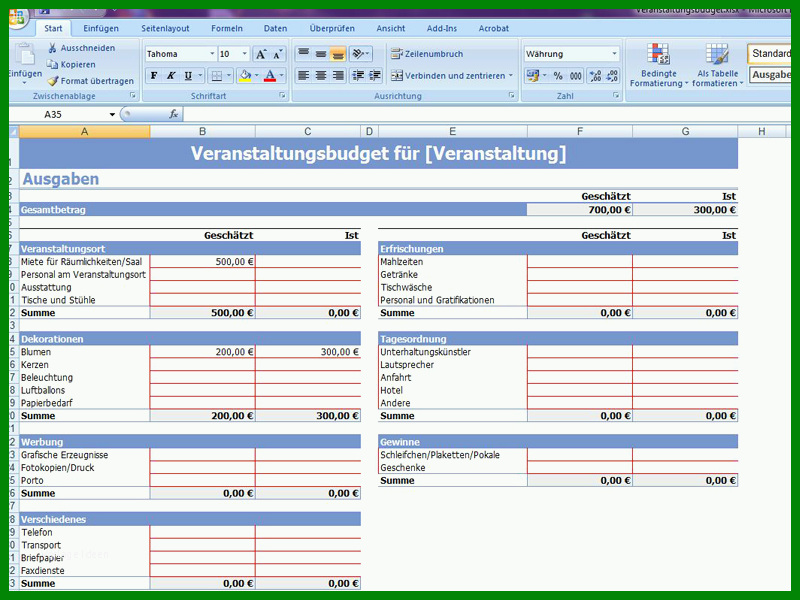The image size is (800, 600).
Task: Decrease indent icon
Action: (x=358, y=76)
